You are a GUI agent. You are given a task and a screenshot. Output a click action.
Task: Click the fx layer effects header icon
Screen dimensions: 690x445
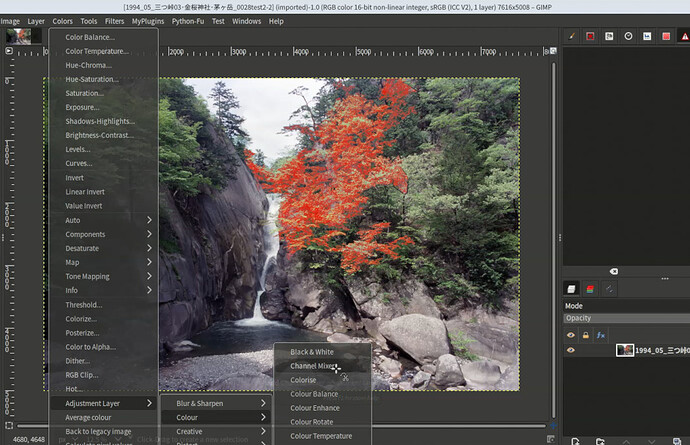(601, 335)
